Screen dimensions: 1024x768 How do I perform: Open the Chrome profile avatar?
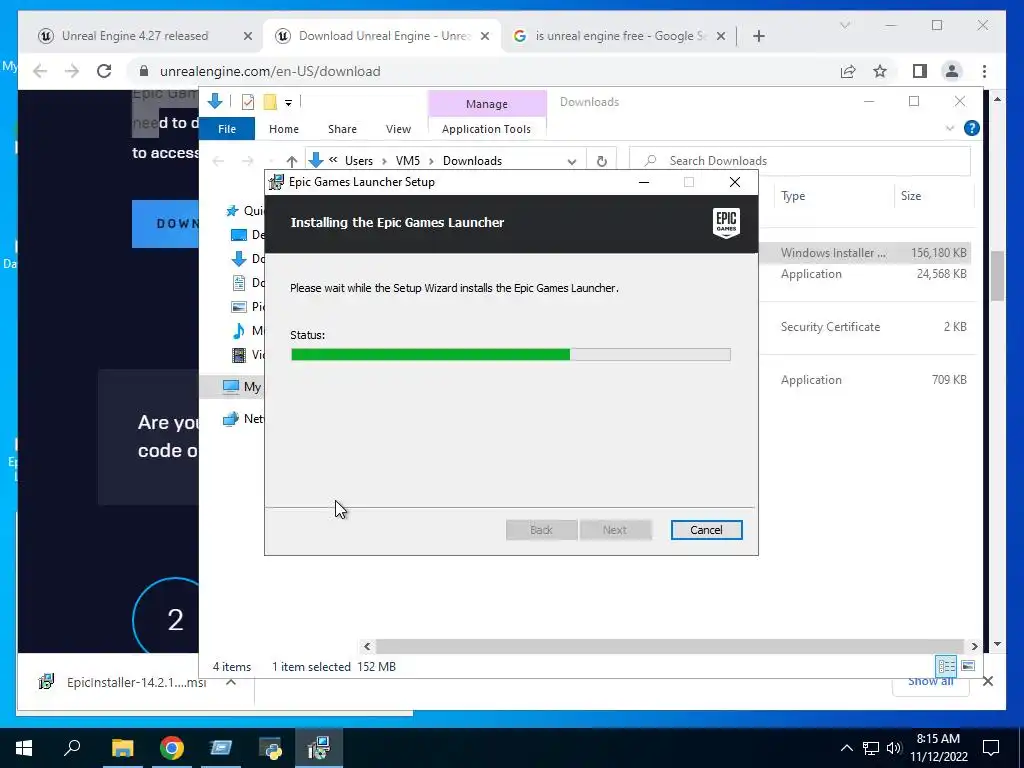(952, 71)
